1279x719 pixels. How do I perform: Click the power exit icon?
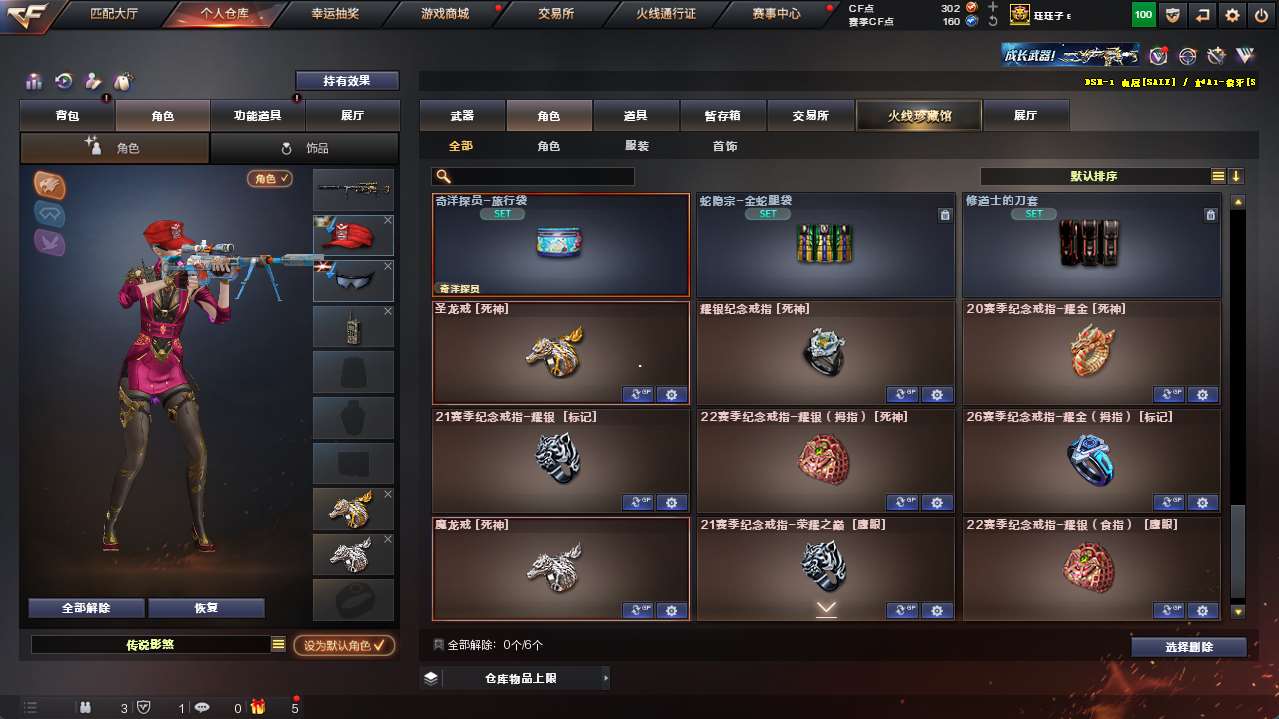[1261, 15]
